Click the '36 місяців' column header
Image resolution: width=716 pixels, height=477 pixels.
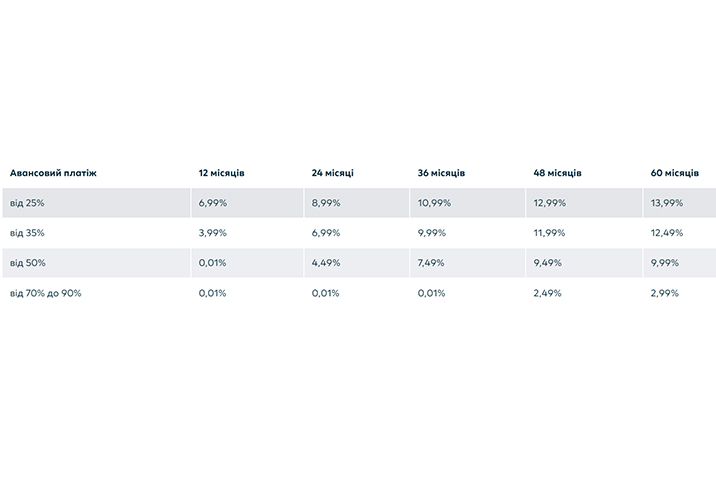[441, 173]
